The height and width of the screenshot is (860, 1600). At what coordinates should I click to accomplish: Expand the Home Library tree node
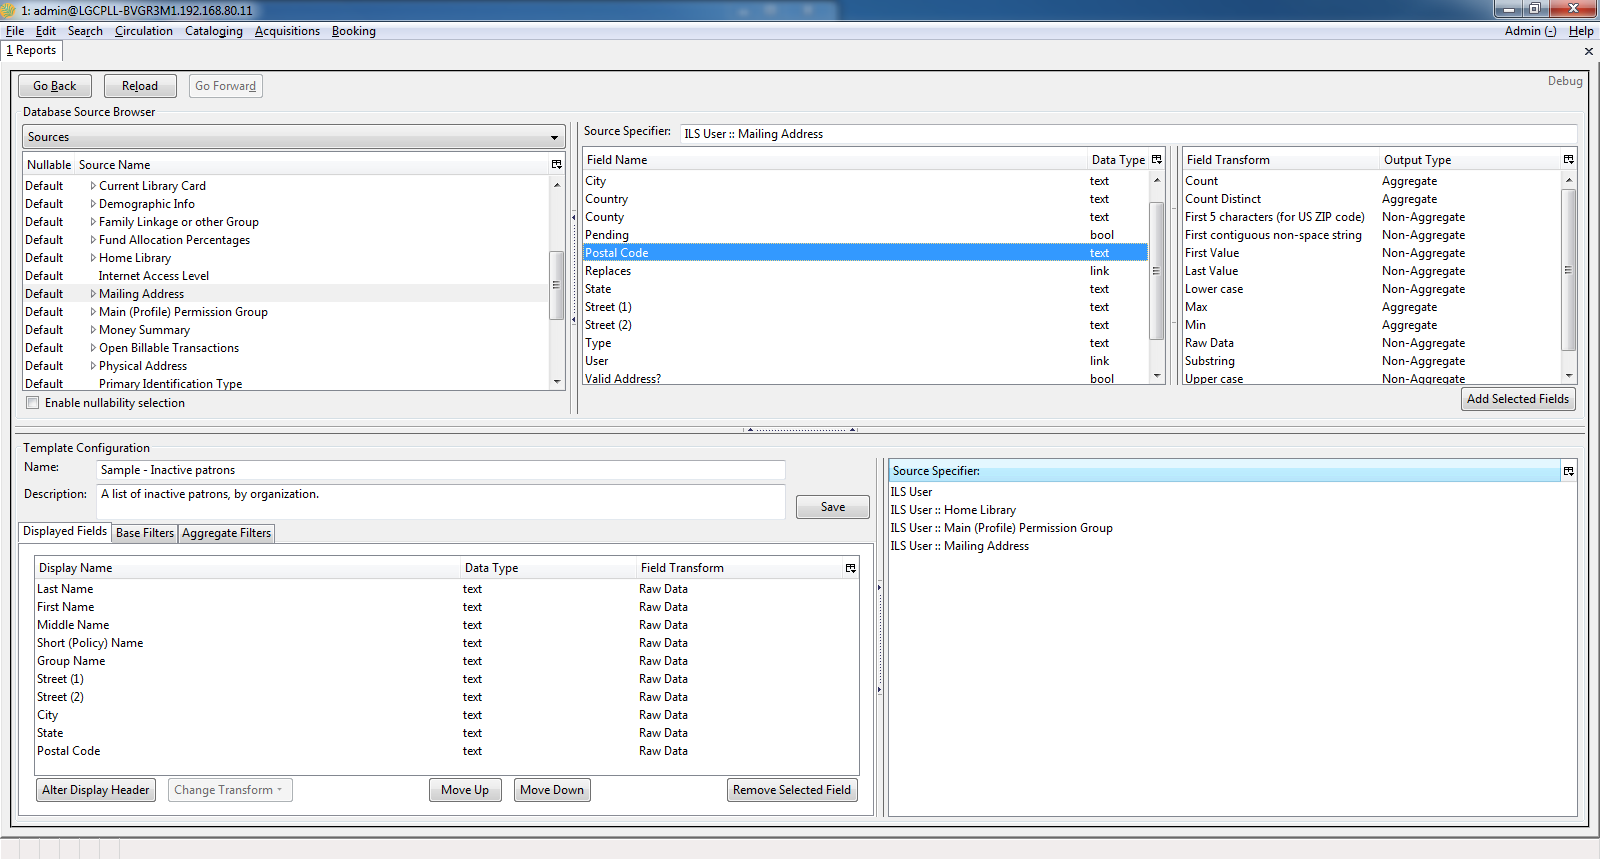(x=93, y=258)
